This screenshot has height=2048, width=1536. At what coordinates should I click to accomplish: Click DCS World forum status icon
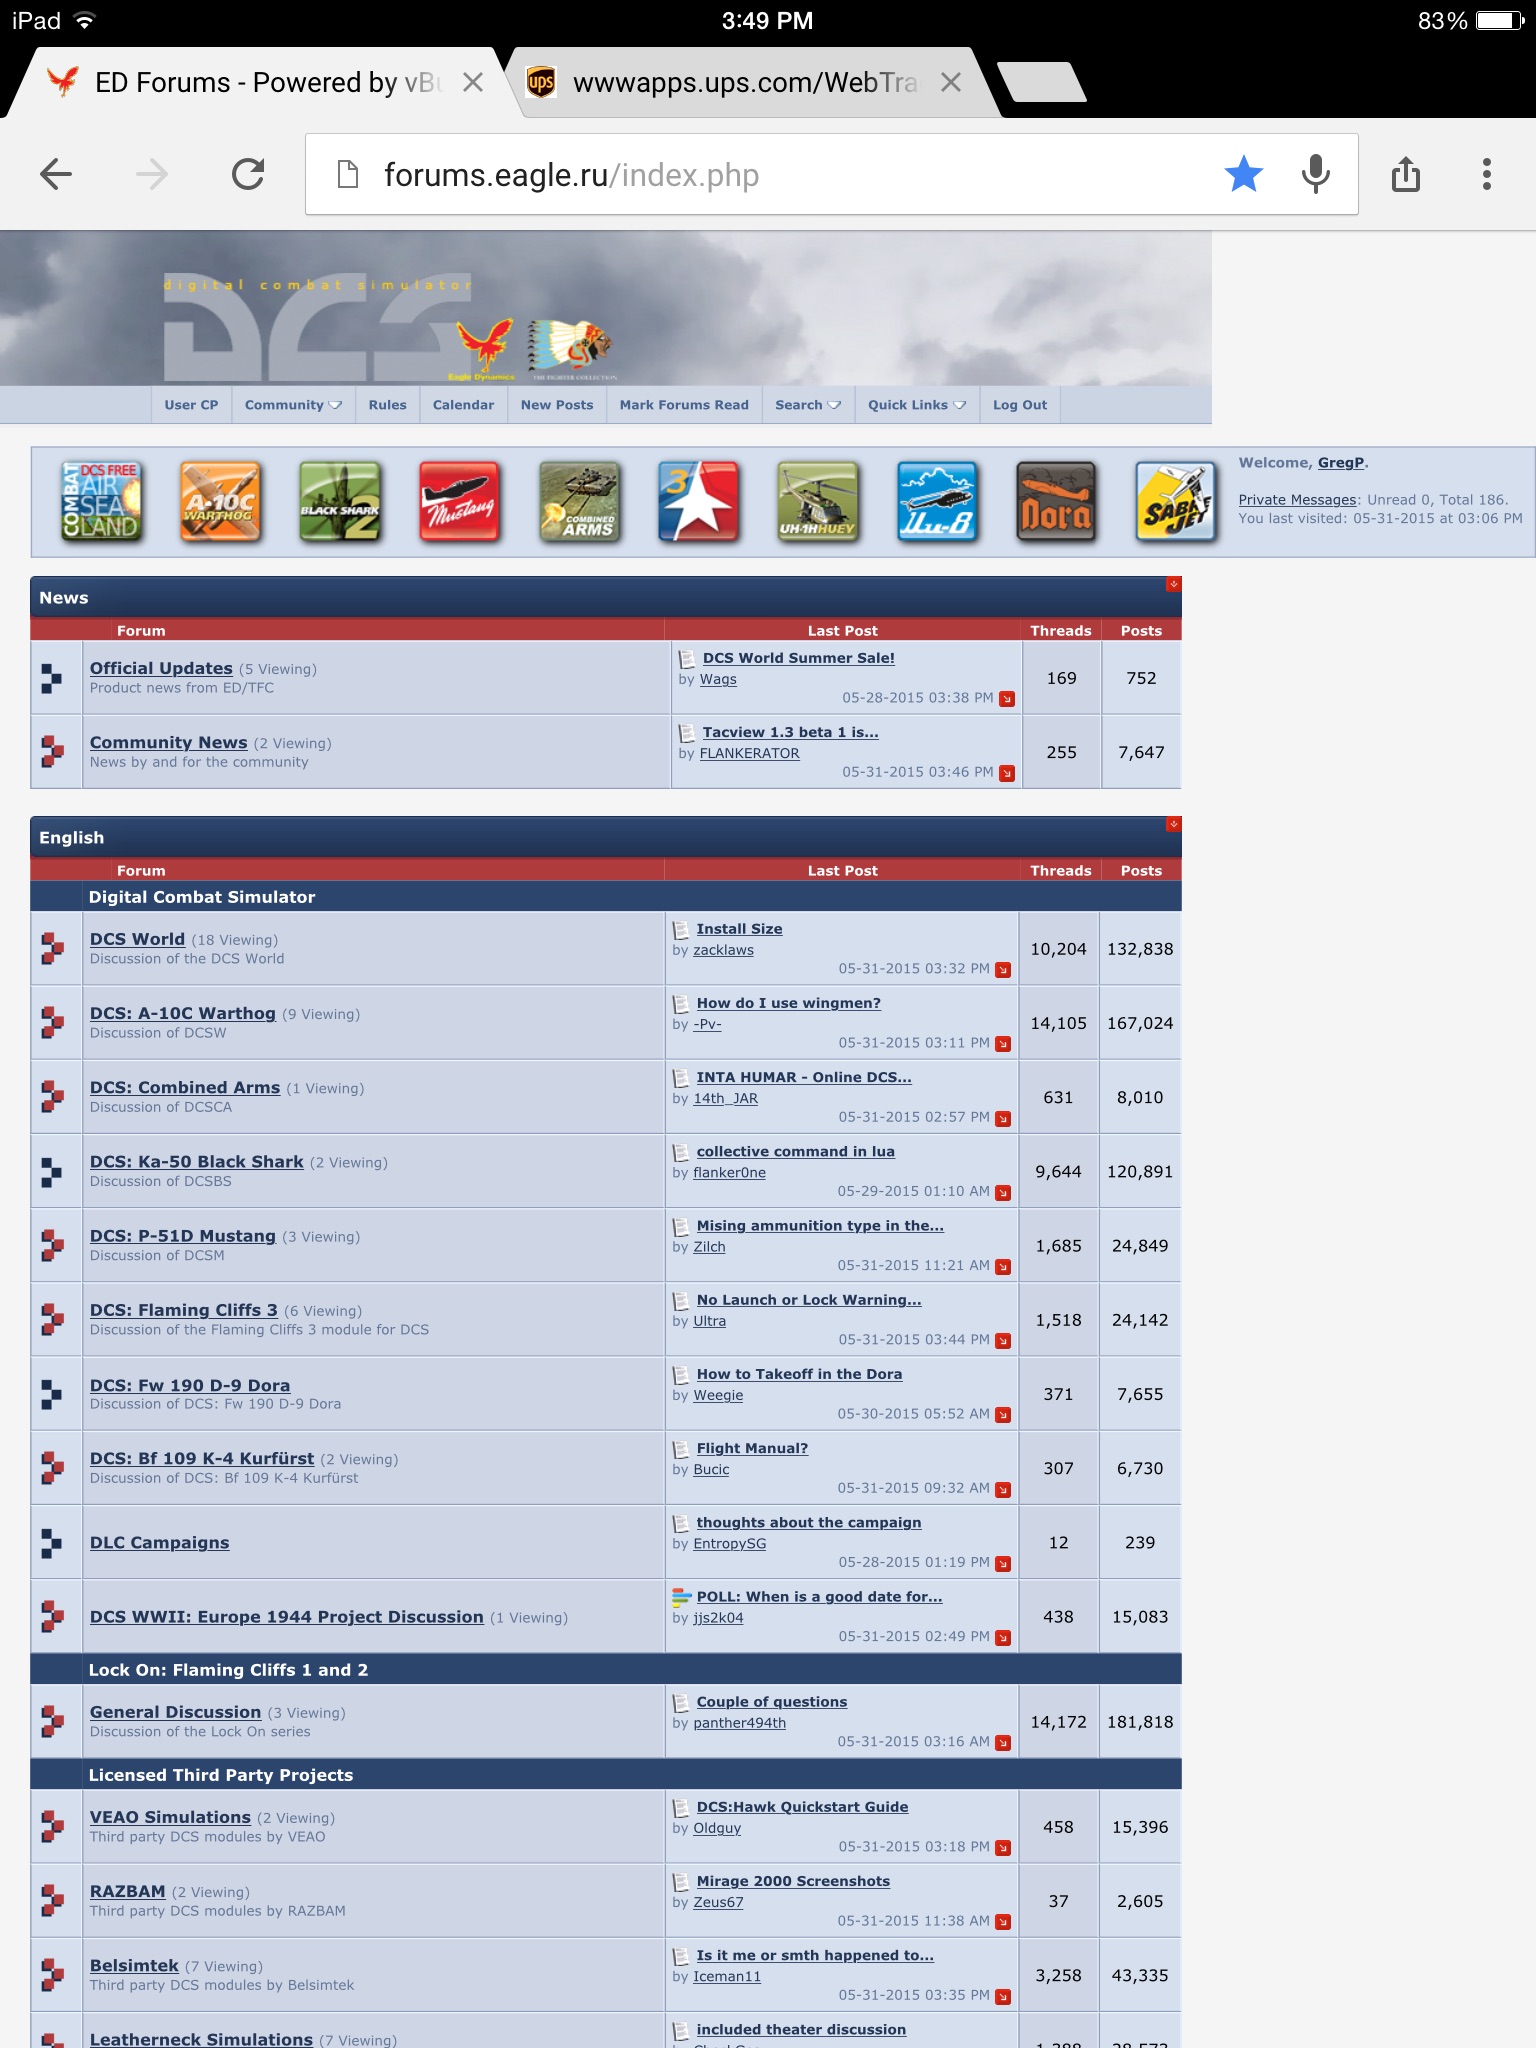(x=52, y=948)
